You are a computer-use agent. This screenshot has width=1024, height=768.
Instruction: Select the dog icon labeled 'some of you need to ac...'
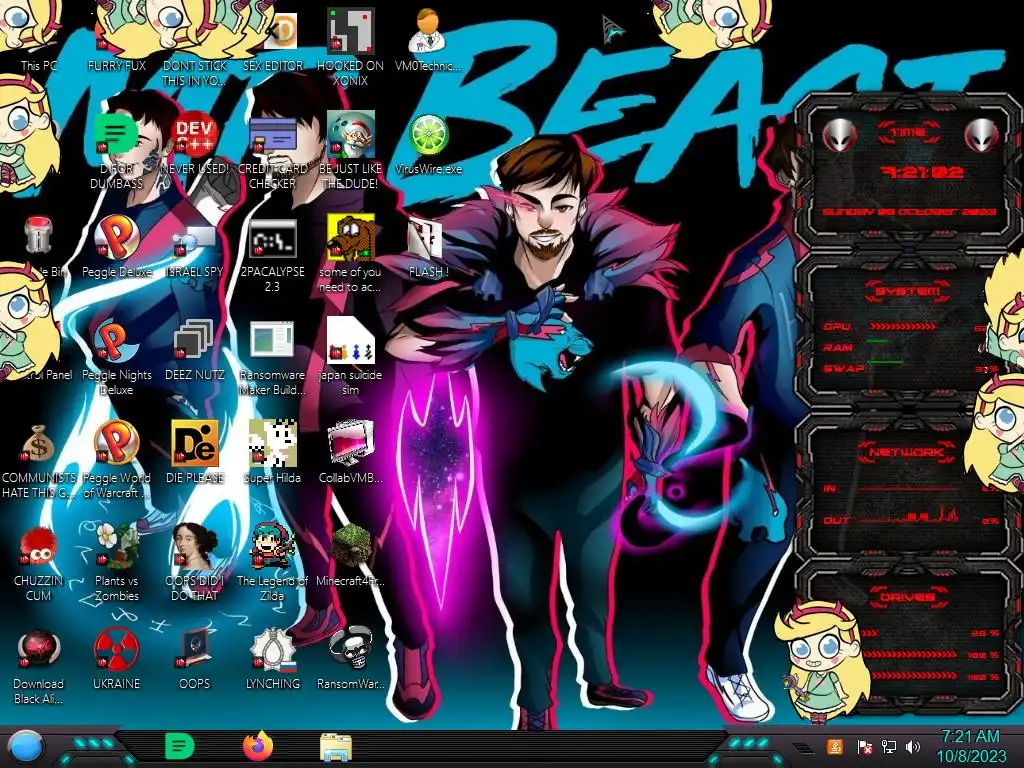[x=350, y=236]
